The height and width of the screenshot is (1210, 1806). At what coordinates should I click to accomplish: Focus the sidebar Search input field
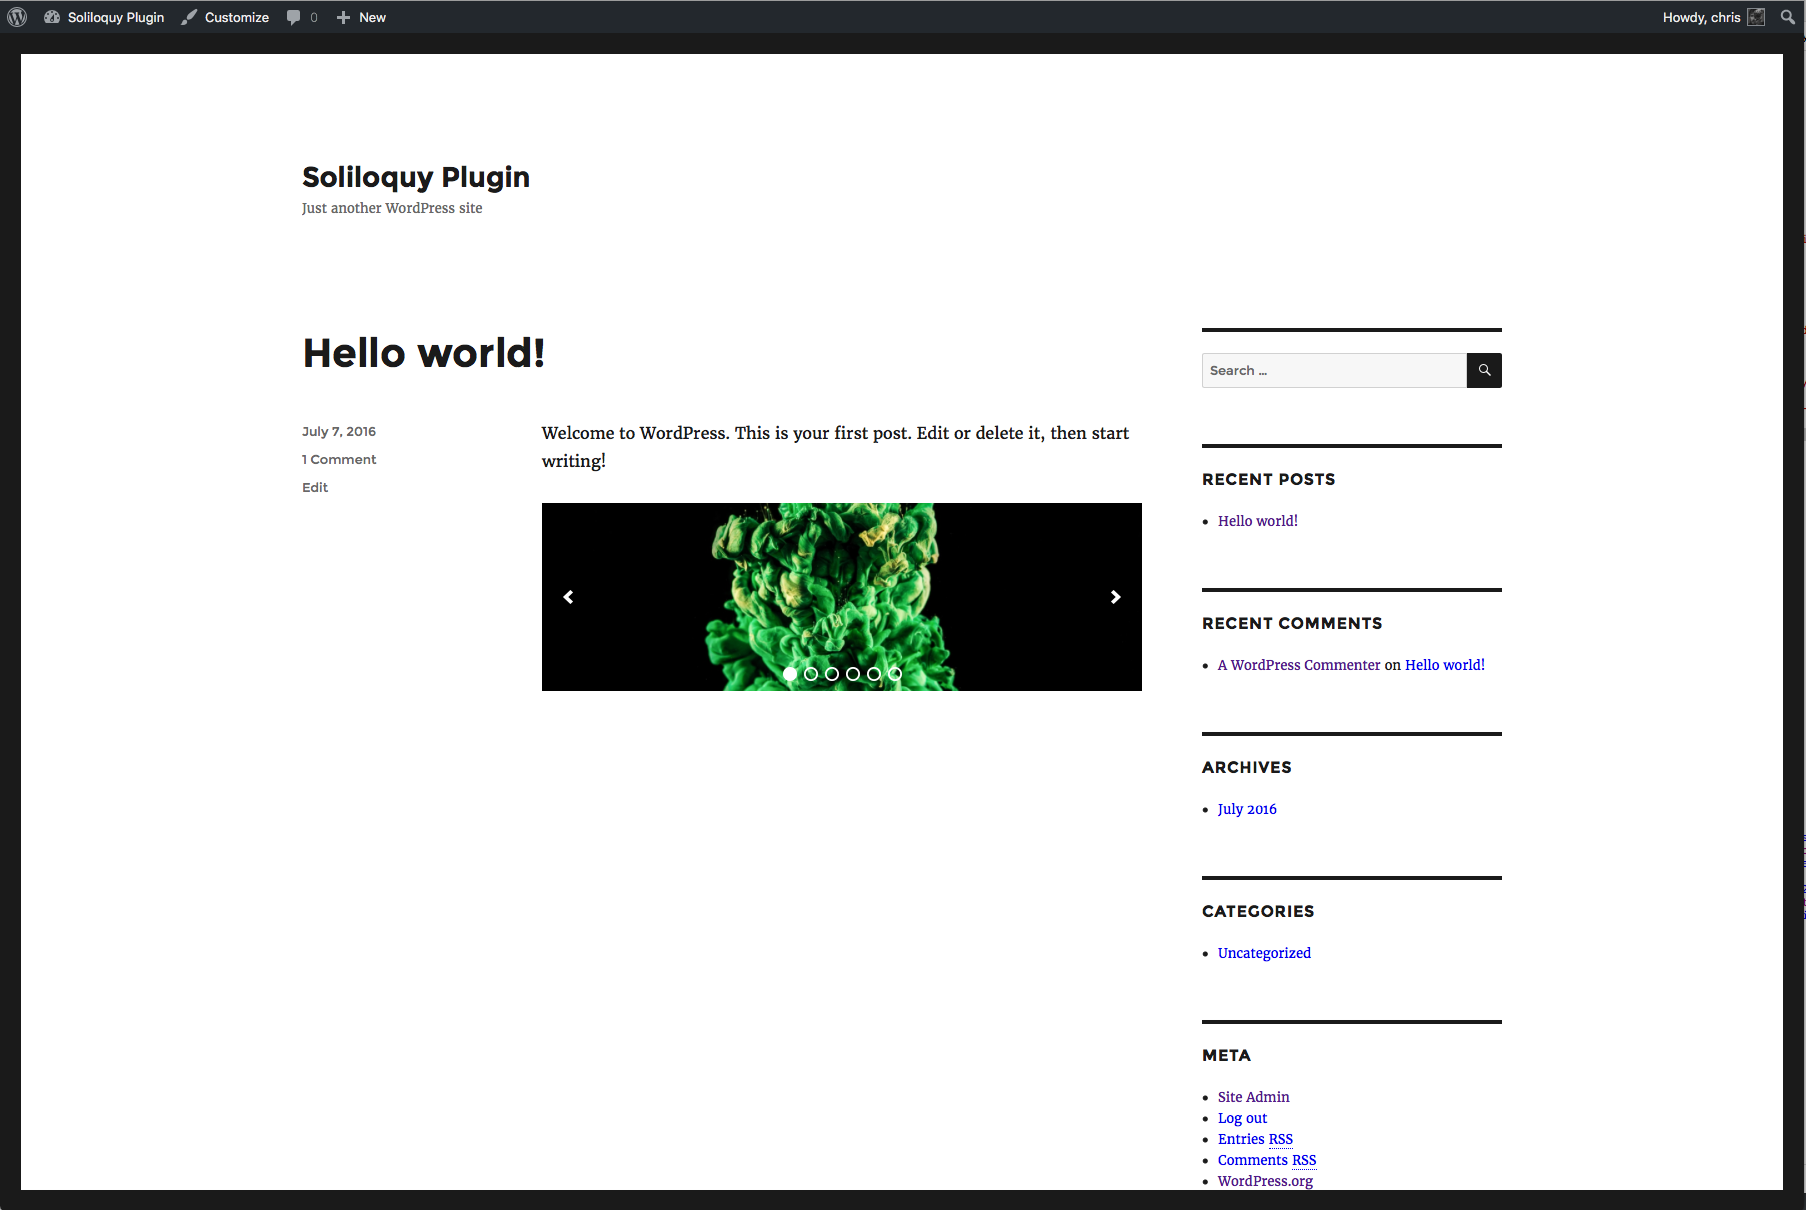click(x=1334, y=370)
